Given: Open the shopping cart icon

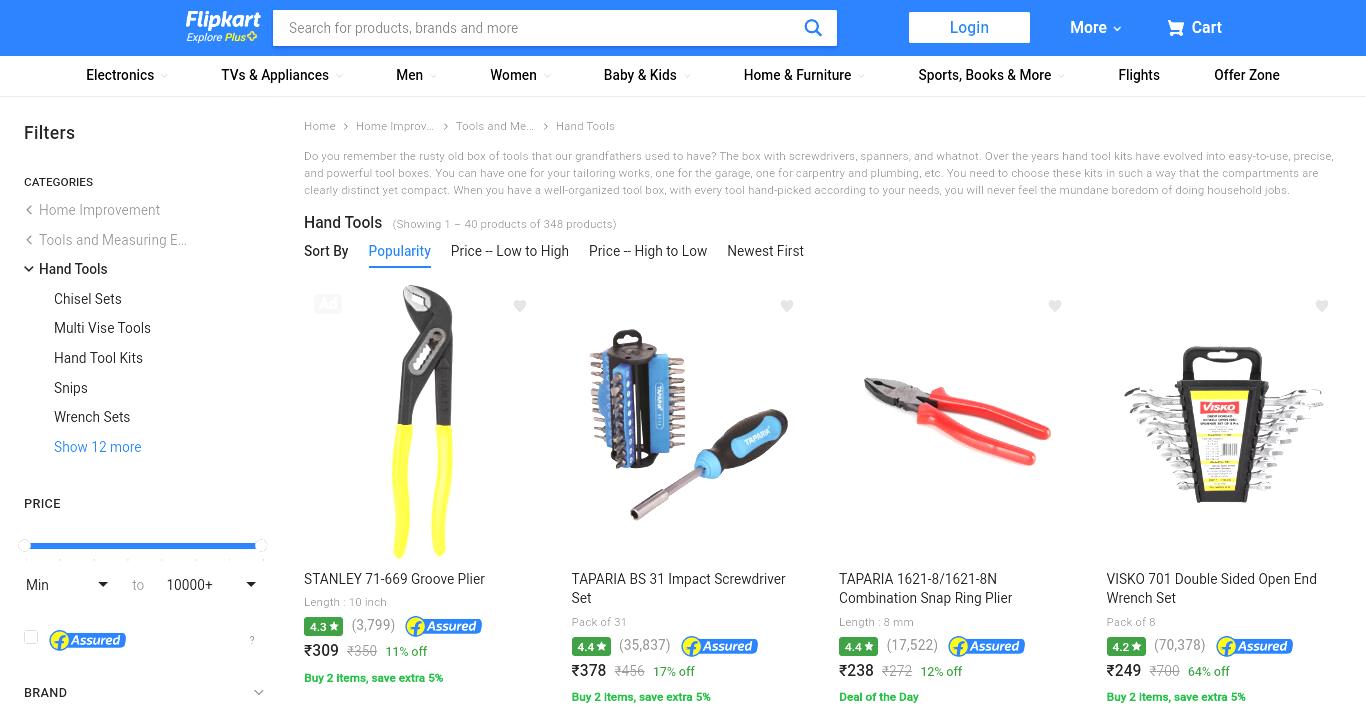Looking at the screenshot, I should point(1175,28).
